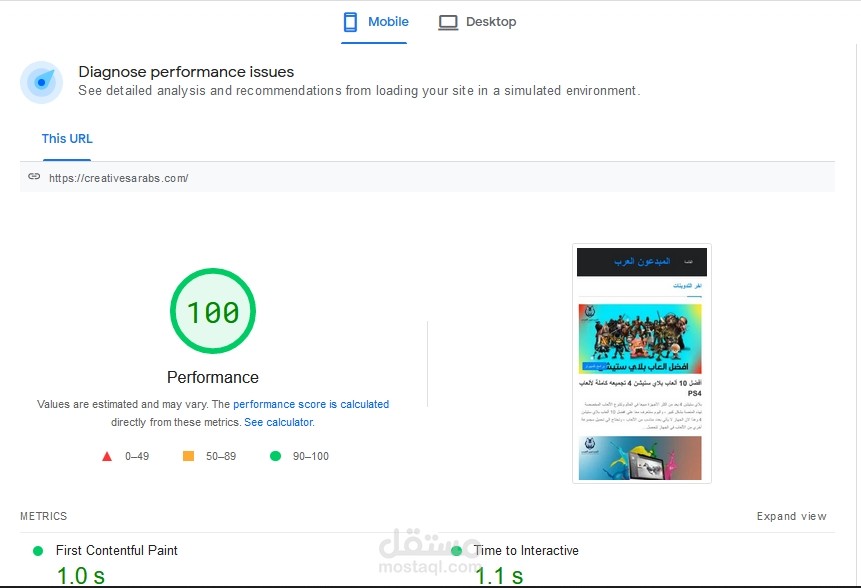The width and height of the screenshot is (861, 588).
Task: Click the green dot beside Time to Interactive
Action: click(x=456, y=551)
